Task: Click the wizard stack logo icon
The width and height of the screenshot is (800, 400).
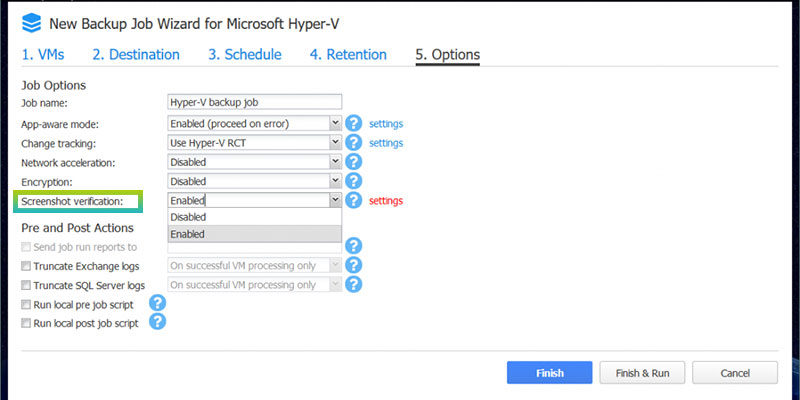Action: 32,23
